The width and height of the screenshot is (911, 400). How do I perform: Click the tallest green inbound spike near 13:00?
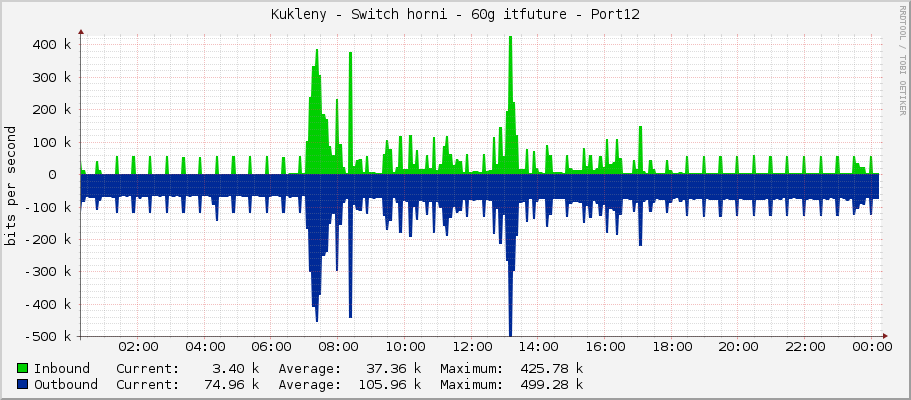(x=510, y=105)
